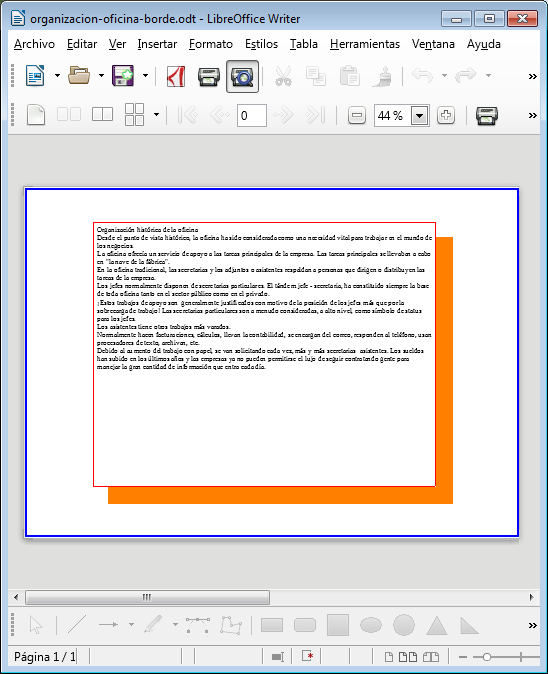Expand the multiple pages preview dropdown arrow
Screen dimensions: 548x674
pyautogui.click(x=156, y=115)
